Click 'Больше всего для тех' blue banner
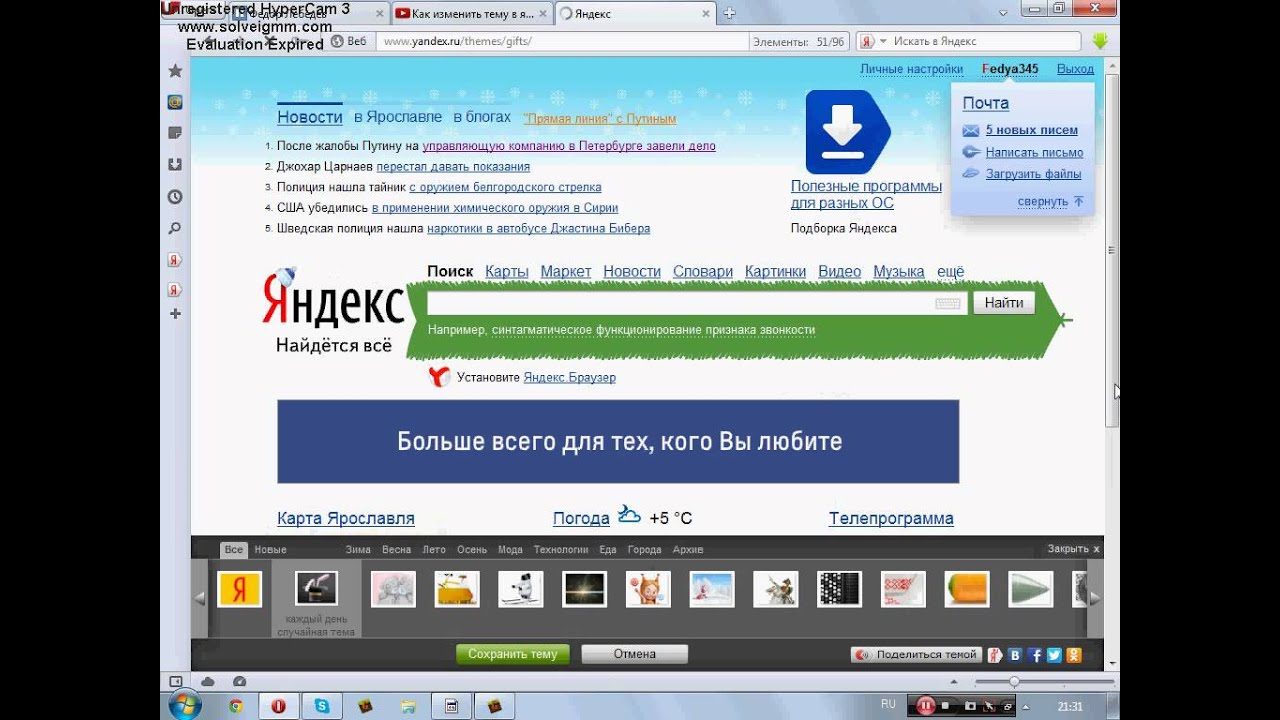Screen dimensions: 1280x720 tap(618, 441)
